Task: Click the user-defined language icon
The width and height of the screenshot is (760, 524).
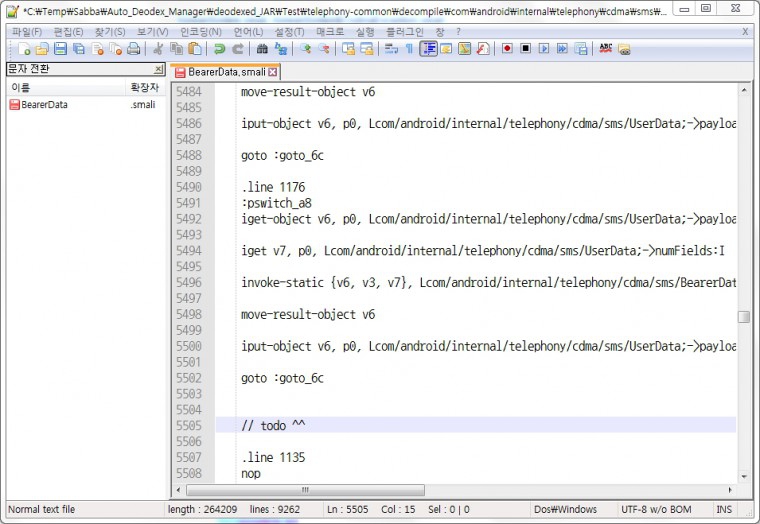Action: tap(446, 48)
